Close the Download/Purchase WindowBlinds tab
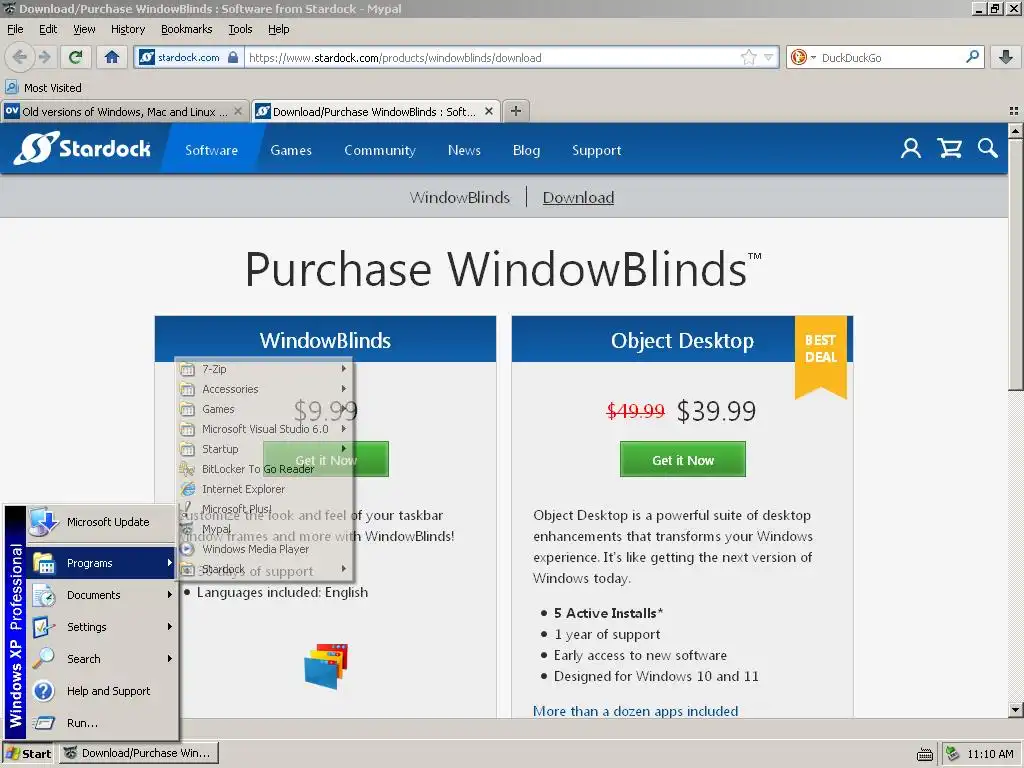 pos(488,112)
